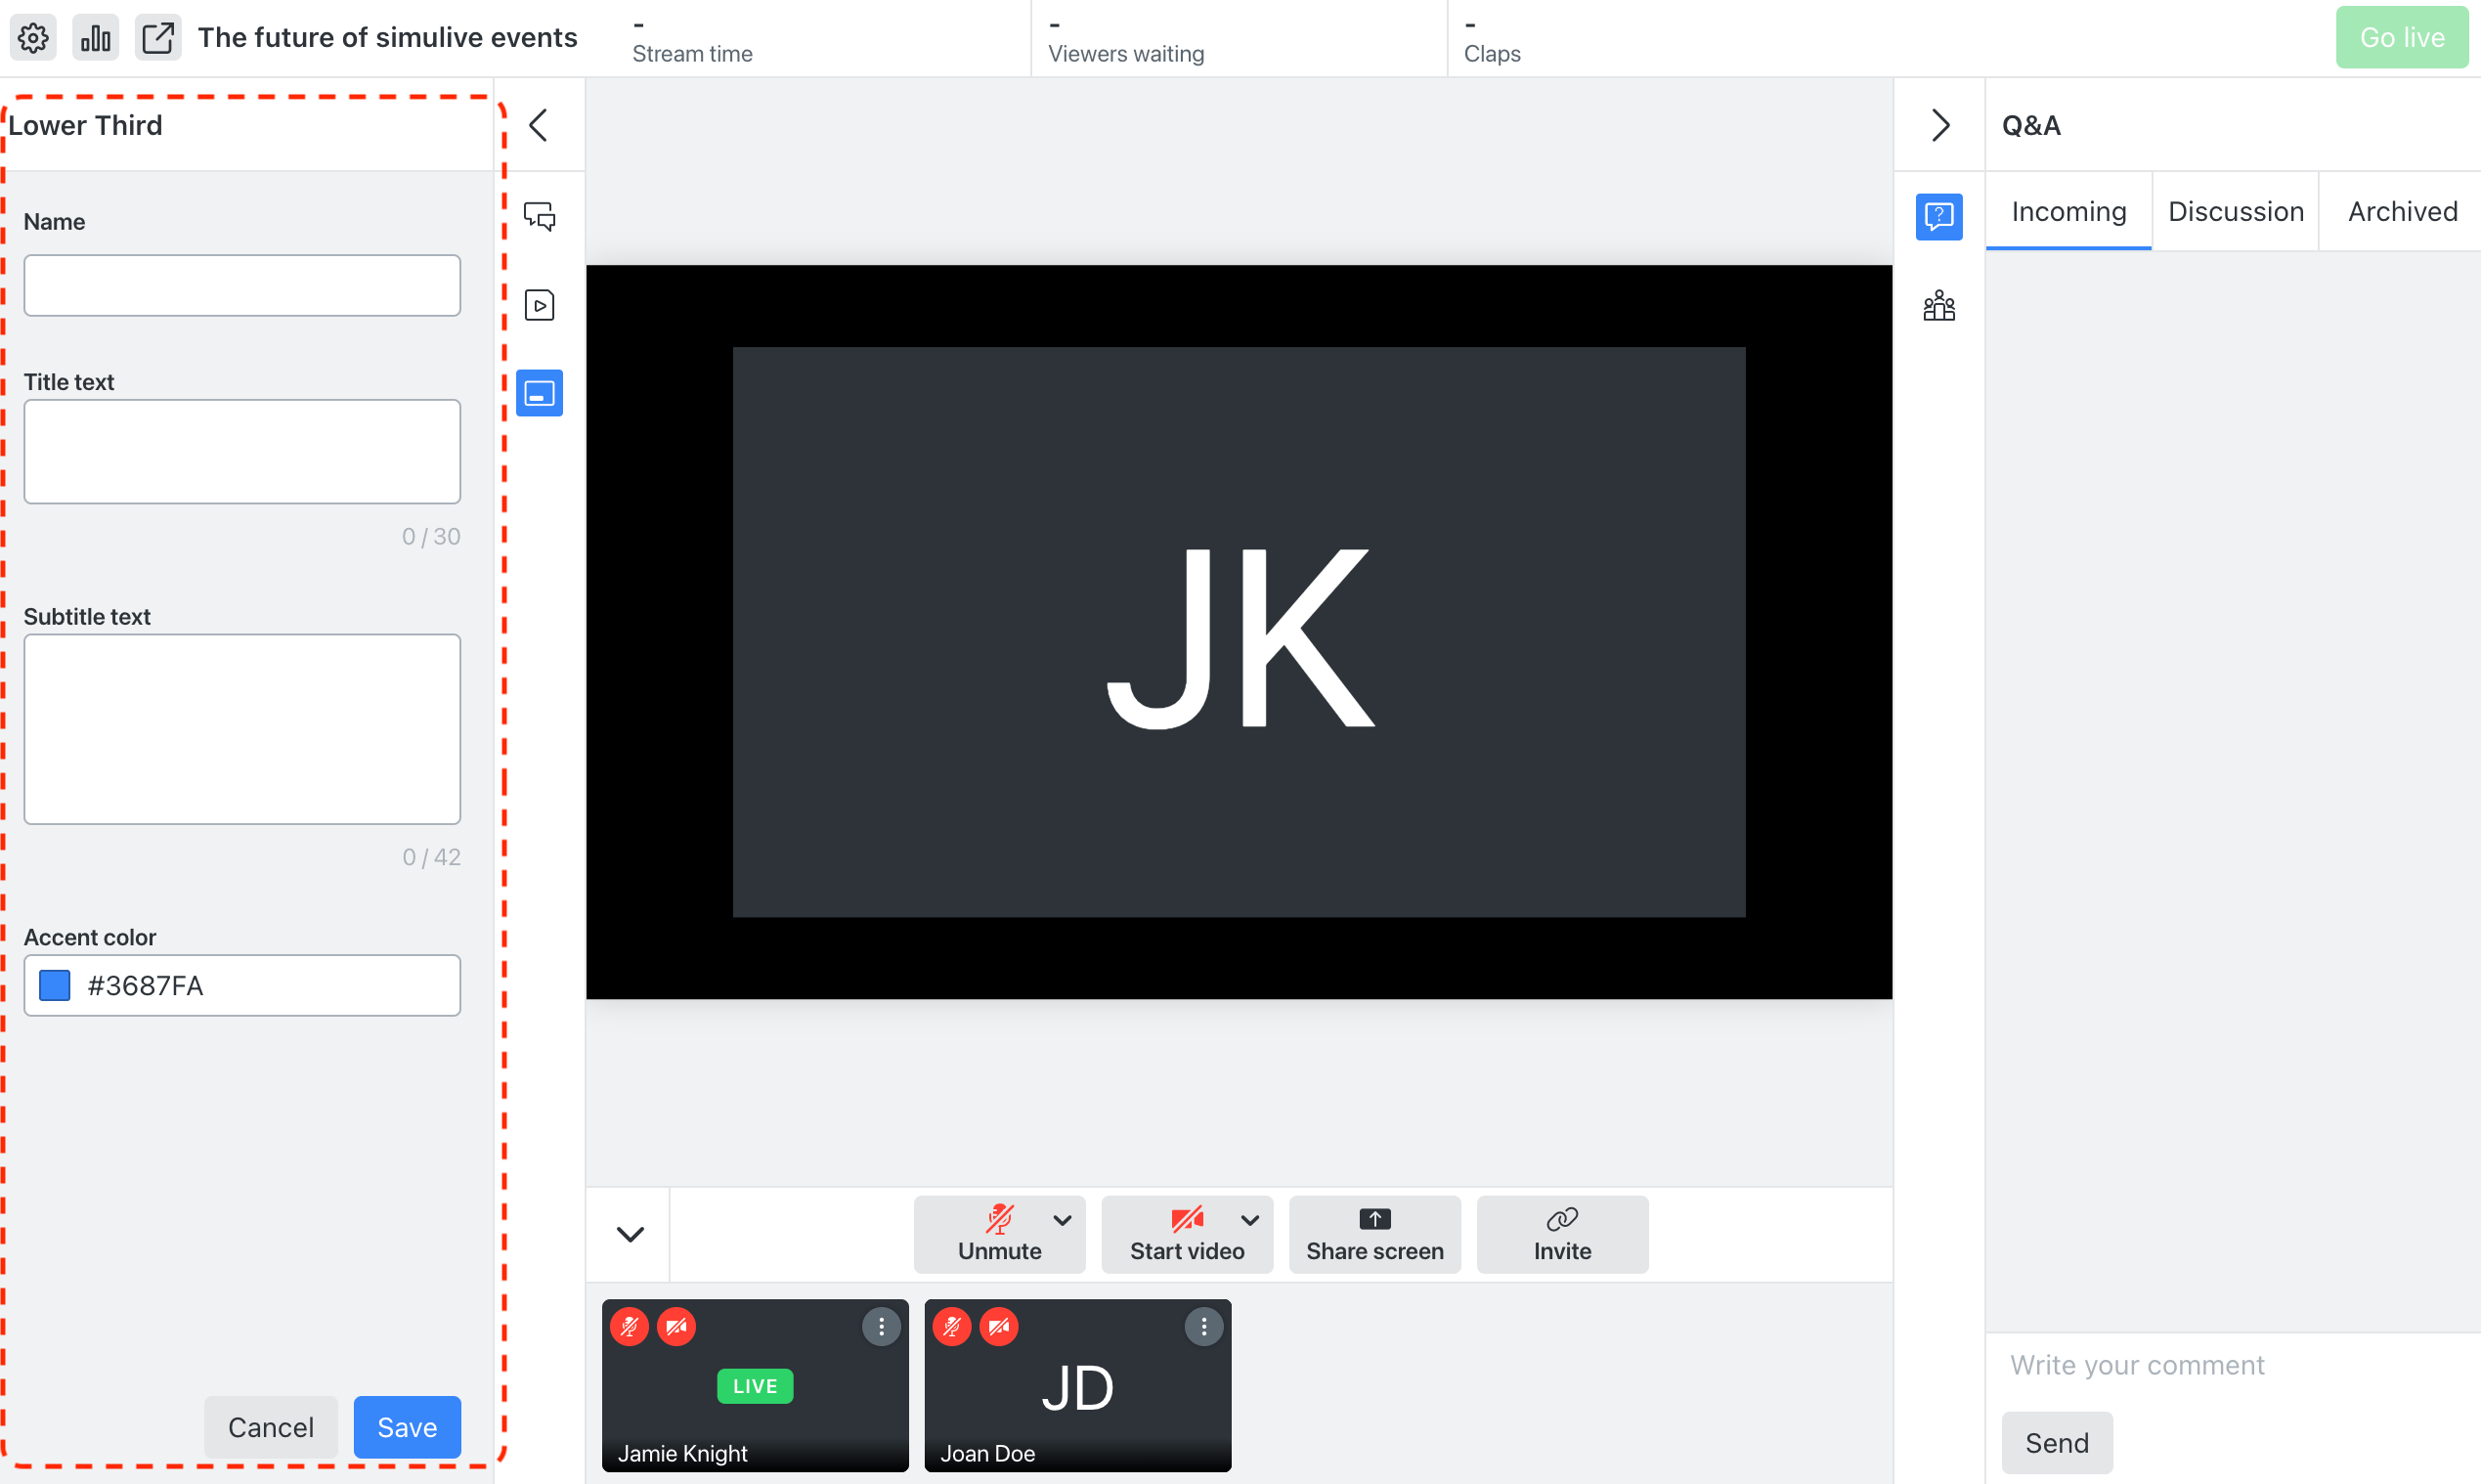Open the microphone selection dropdown

(1063, 1220)
